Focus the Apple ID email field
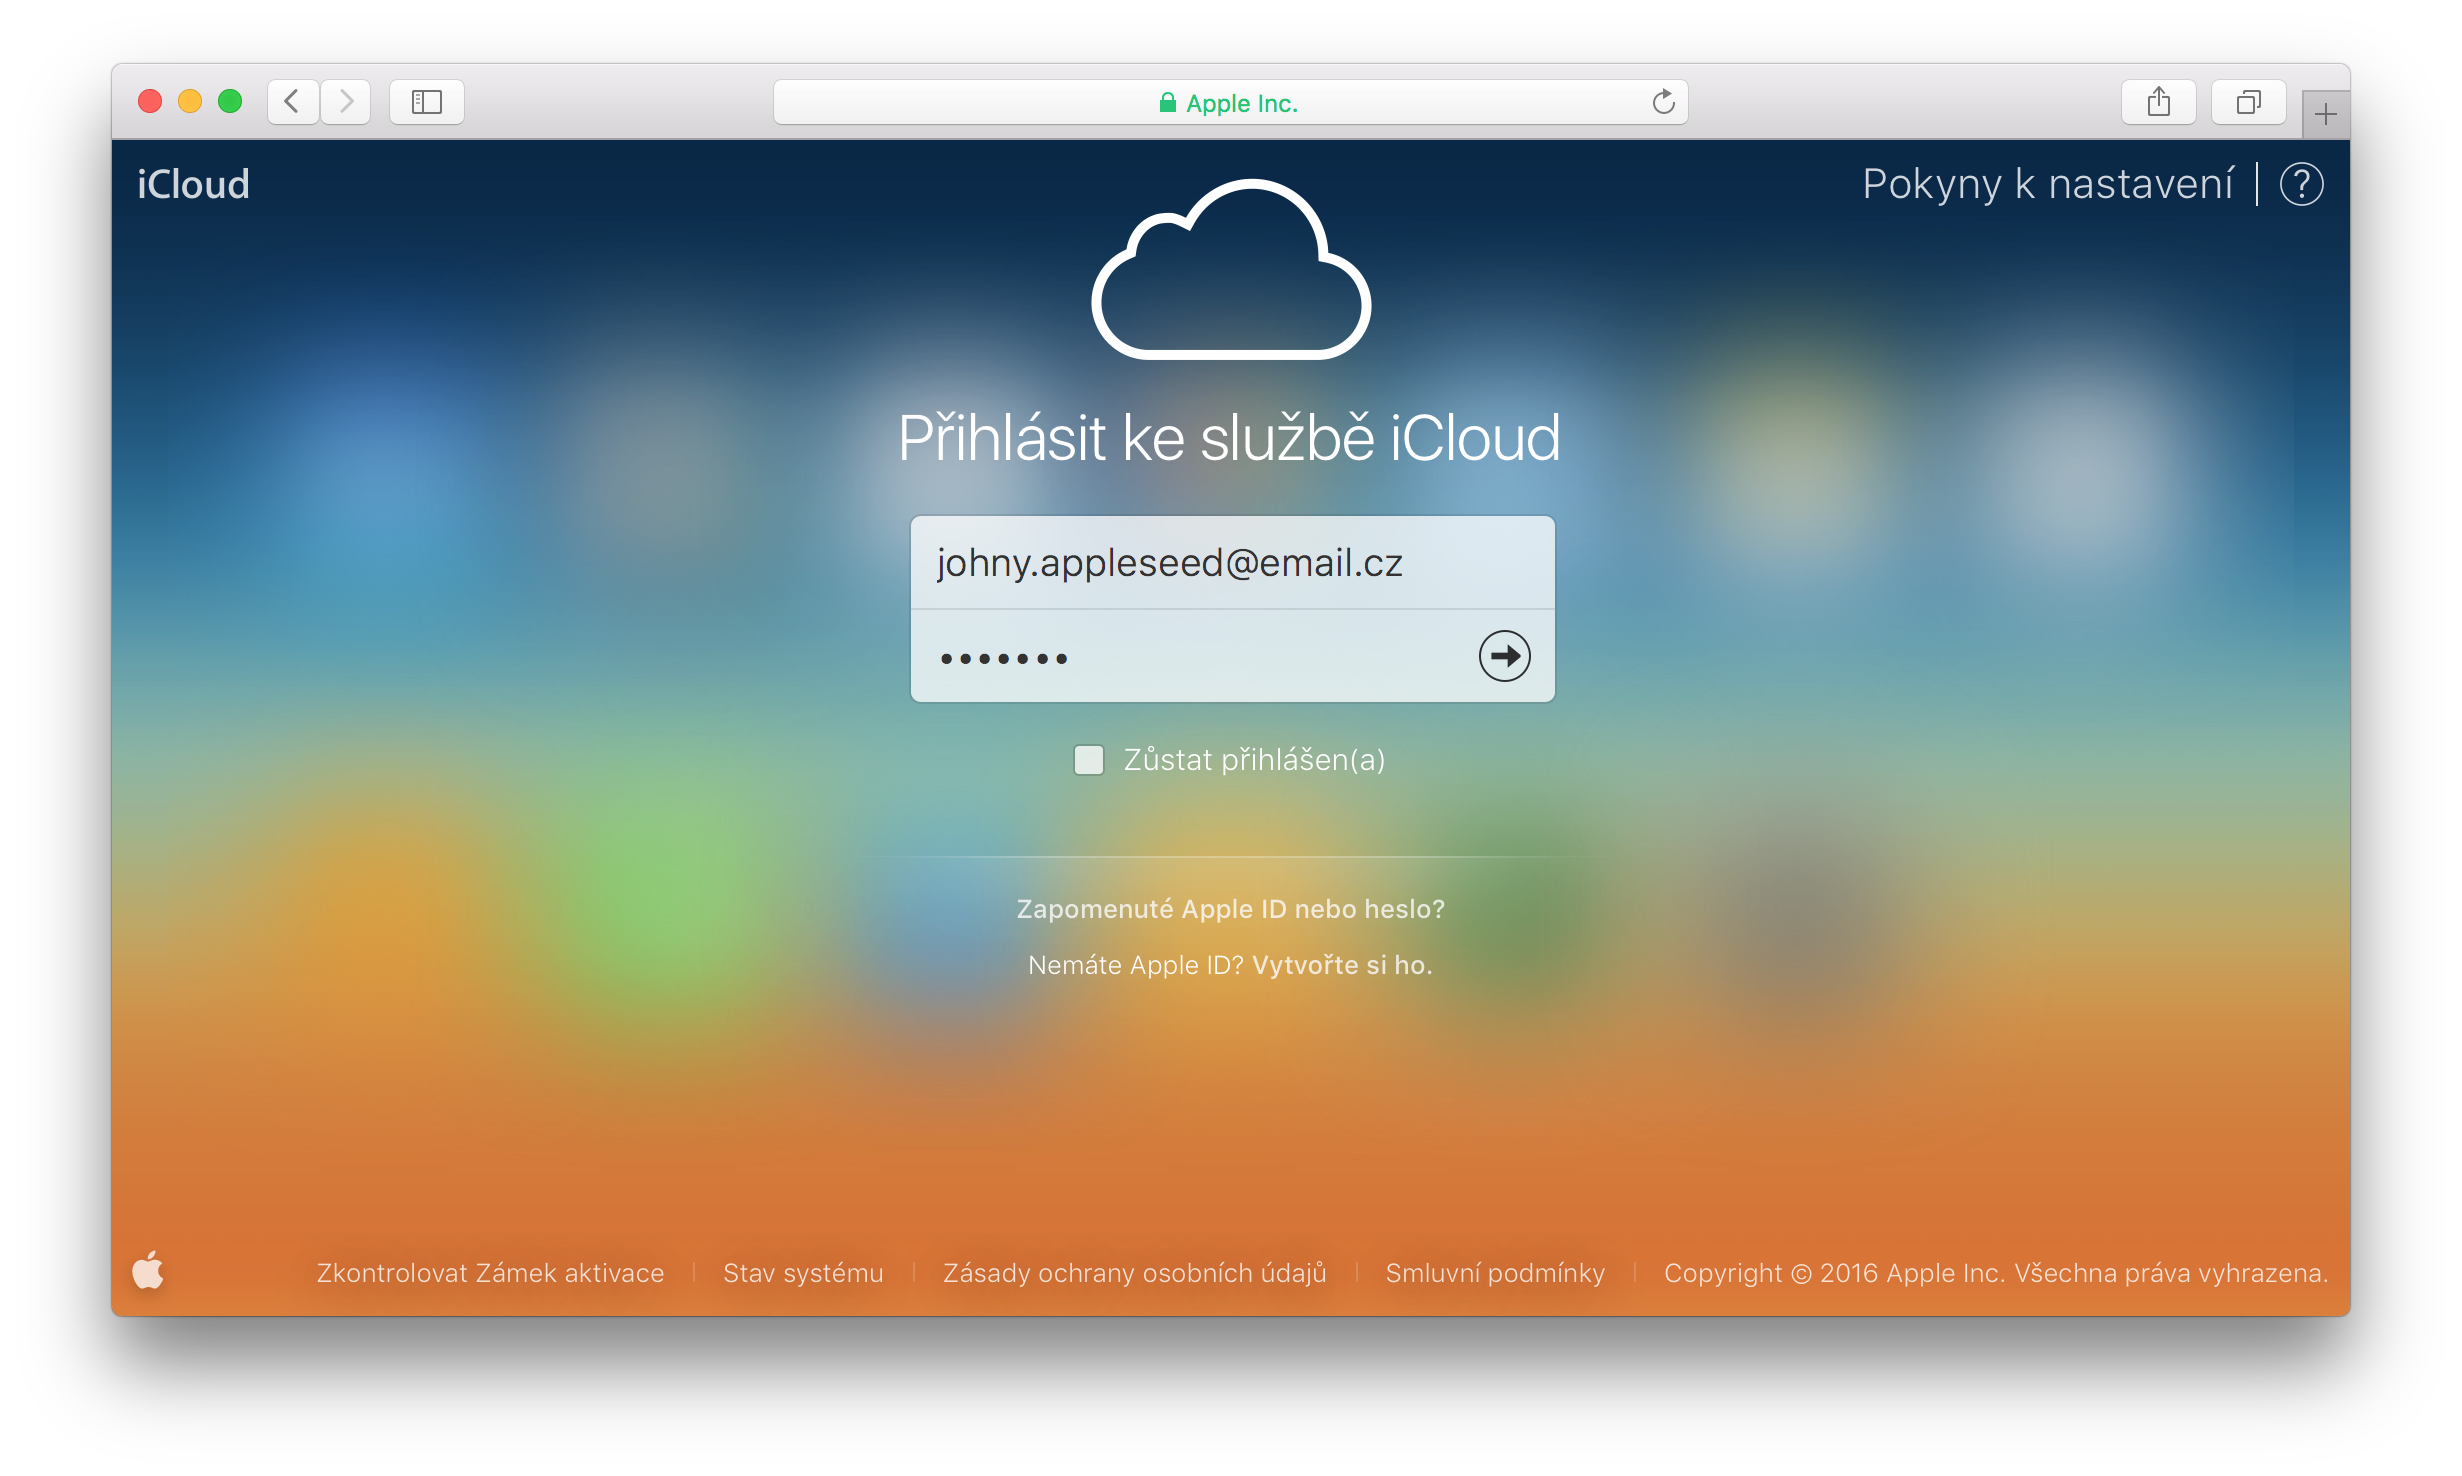The width and height of the screenshot is (2462, 1476). [1232, 563]
